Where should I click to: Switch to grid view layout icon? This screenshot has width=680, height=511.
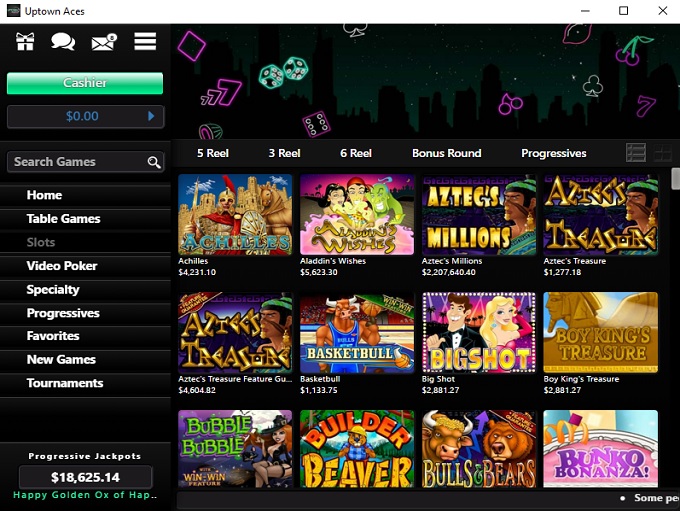pos(663,153)
